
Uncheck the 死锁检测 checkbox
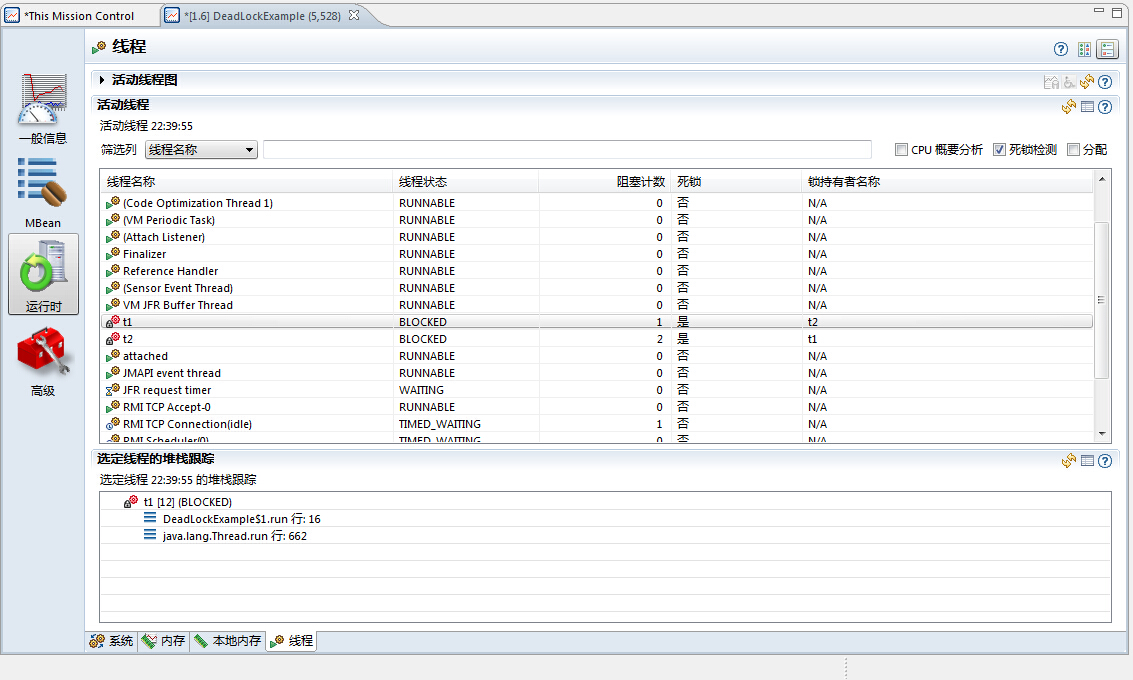point(999,150)
